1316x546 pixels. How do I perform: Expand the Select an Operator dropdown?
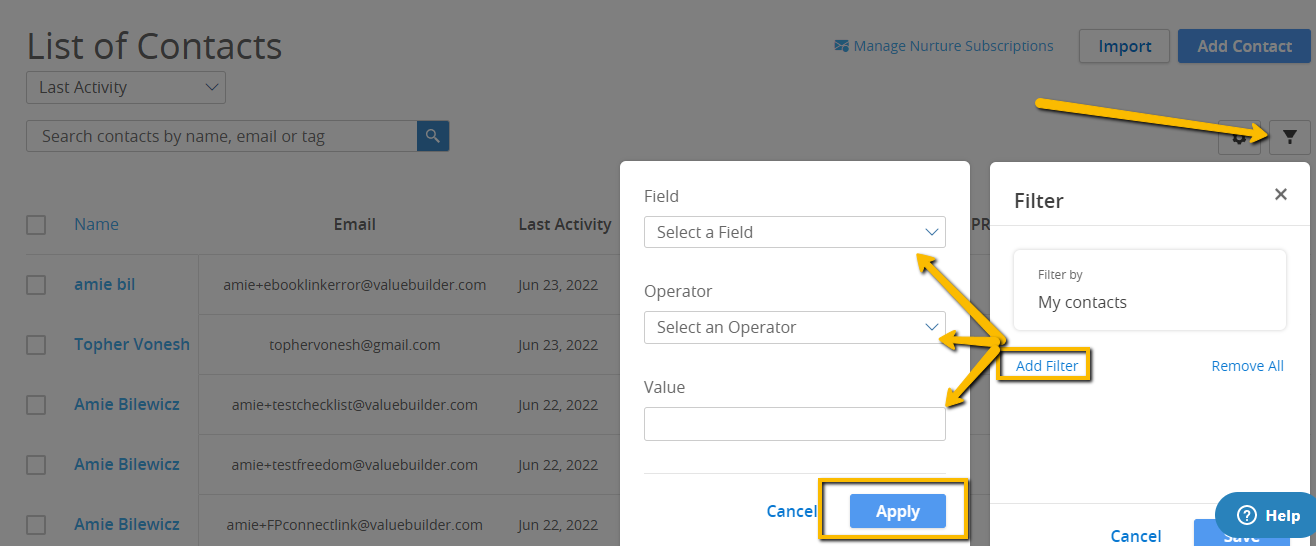pos(795,327)
